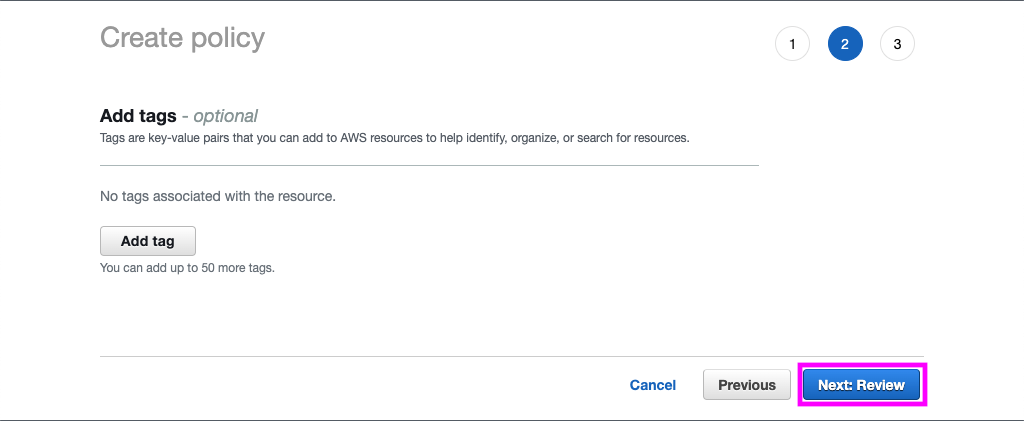This screenshot has width=1024, height=421.
Task: Click the word tags in the Add tags title
Action: click(157, 116)
